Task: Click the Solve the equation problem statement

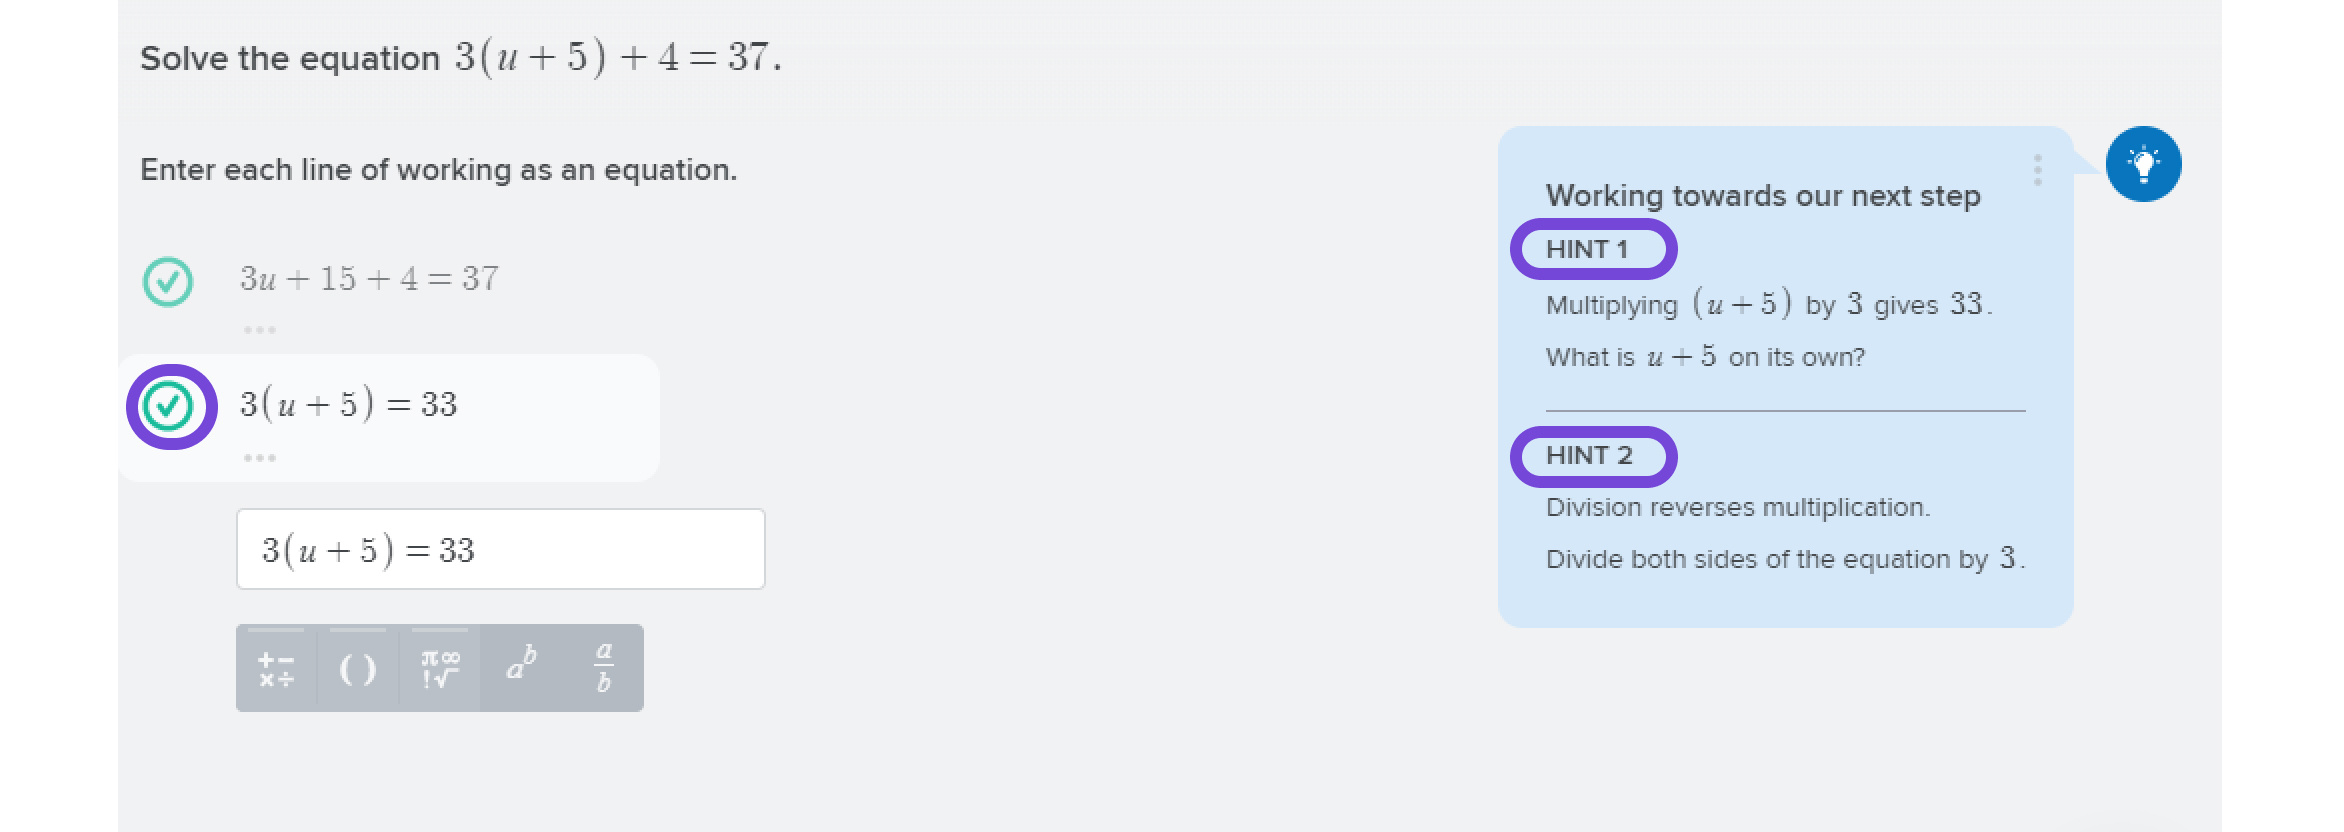Action: click(461, 58)
